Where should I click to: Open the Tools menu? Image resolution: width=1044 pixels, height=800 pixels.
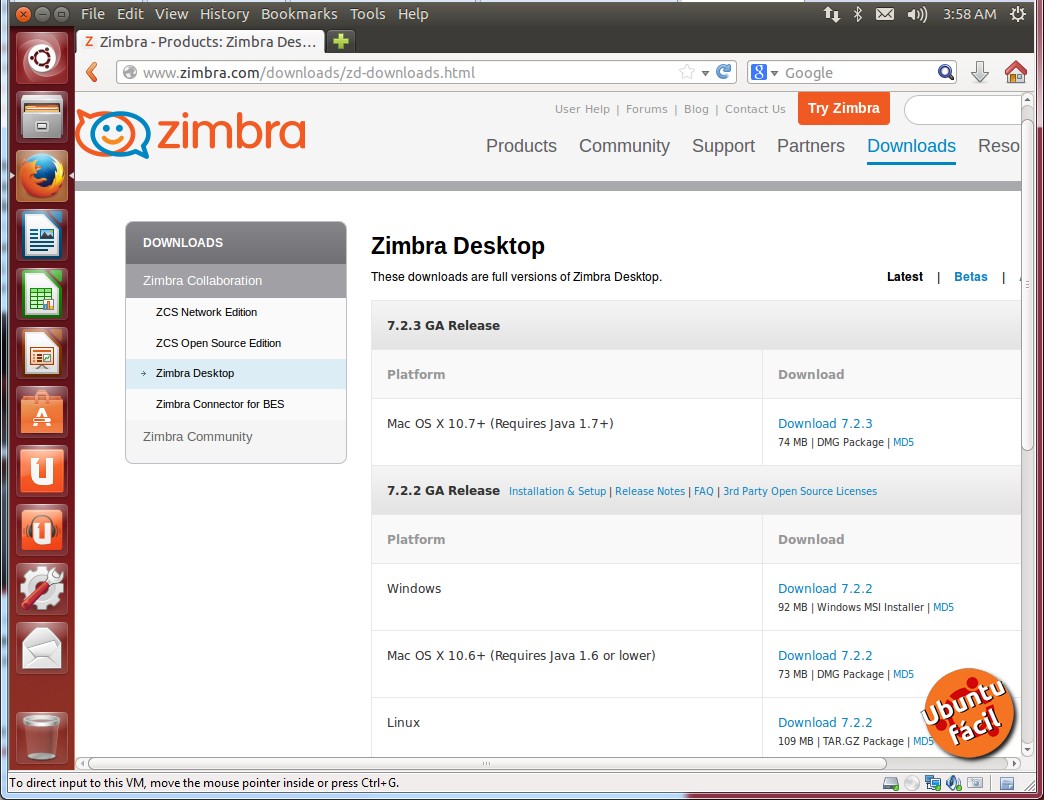[368, 14]
